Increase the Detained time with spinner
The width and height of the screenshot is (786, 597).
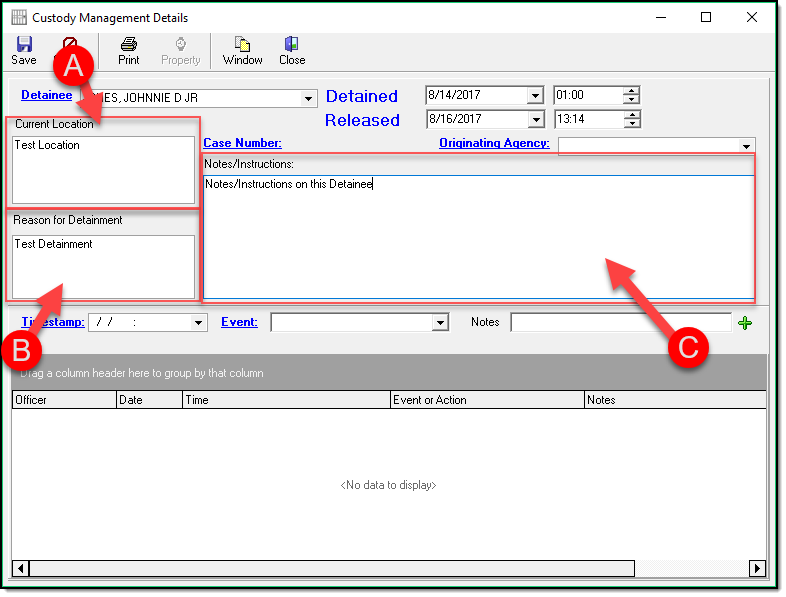(630, 92)
